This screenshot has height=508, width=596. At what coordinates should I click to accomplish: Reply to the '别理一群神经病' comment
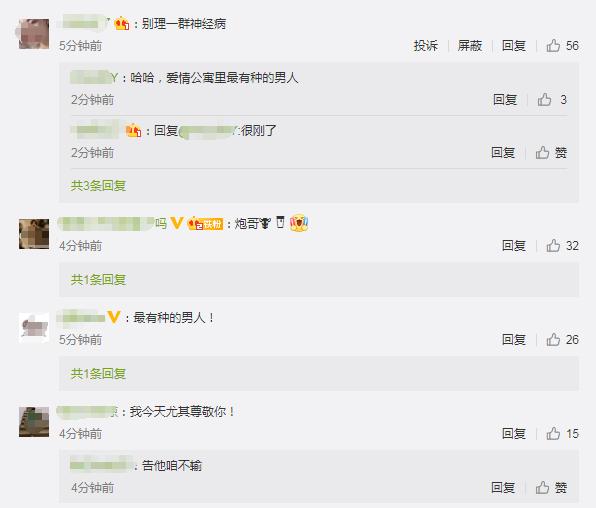click(x=514, y=46)
